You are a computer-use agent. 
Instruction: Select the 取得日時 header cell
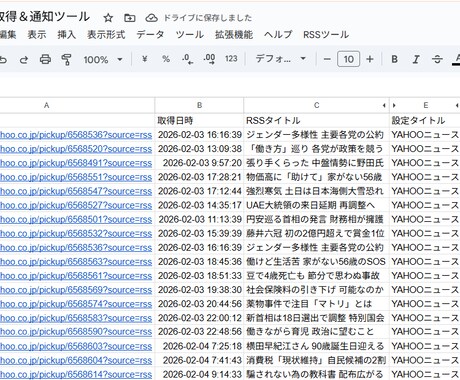click(x=199, y=121)
